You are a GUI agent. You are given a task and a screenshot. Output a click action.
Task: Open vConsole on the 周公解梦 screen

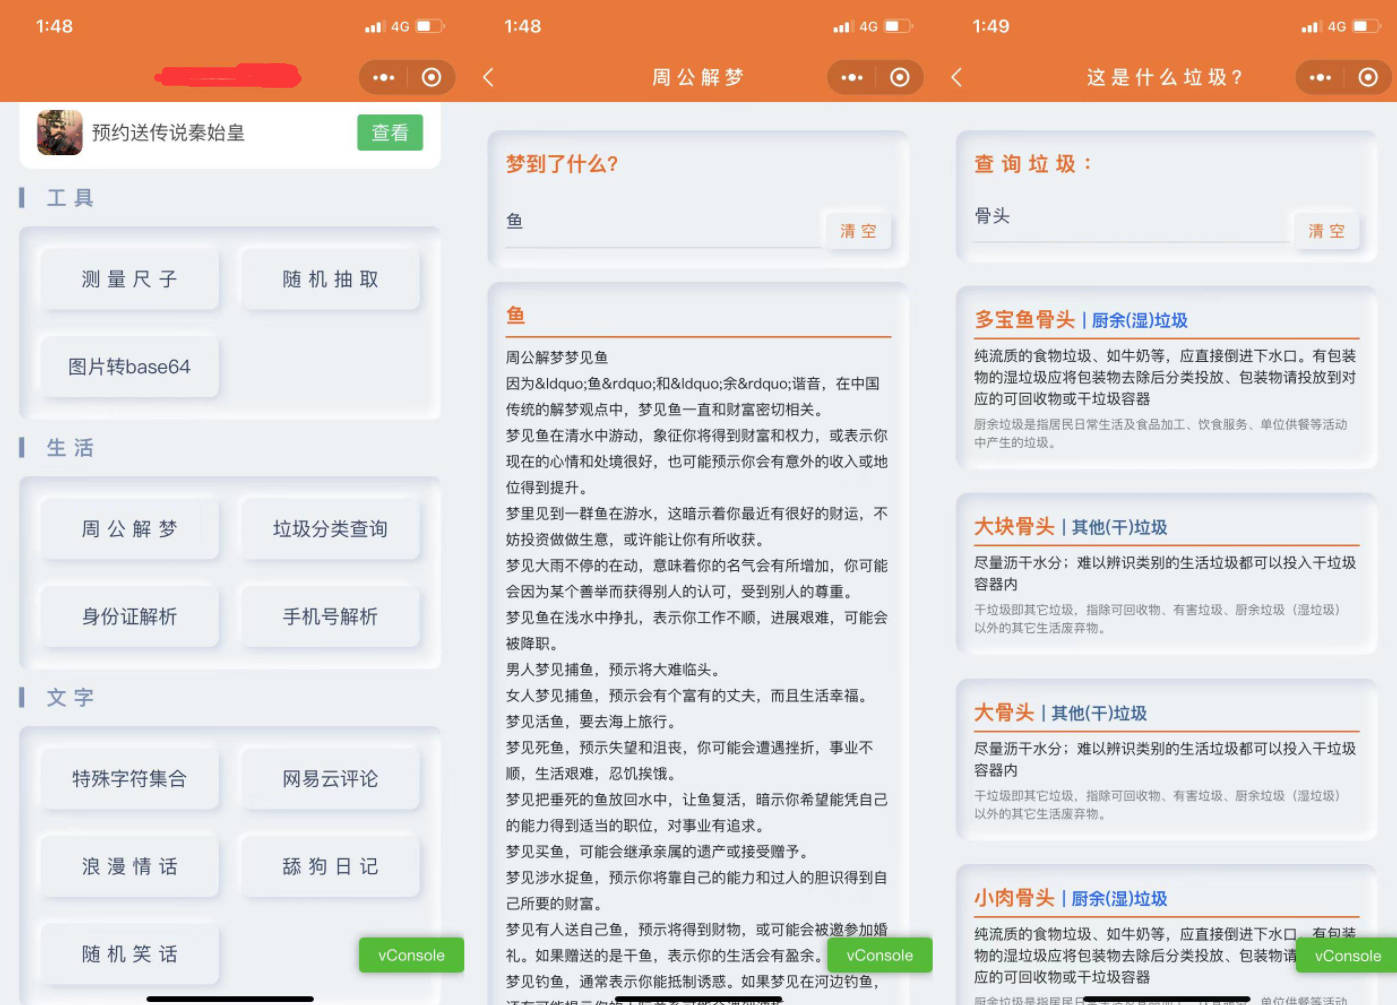[879, 955]
